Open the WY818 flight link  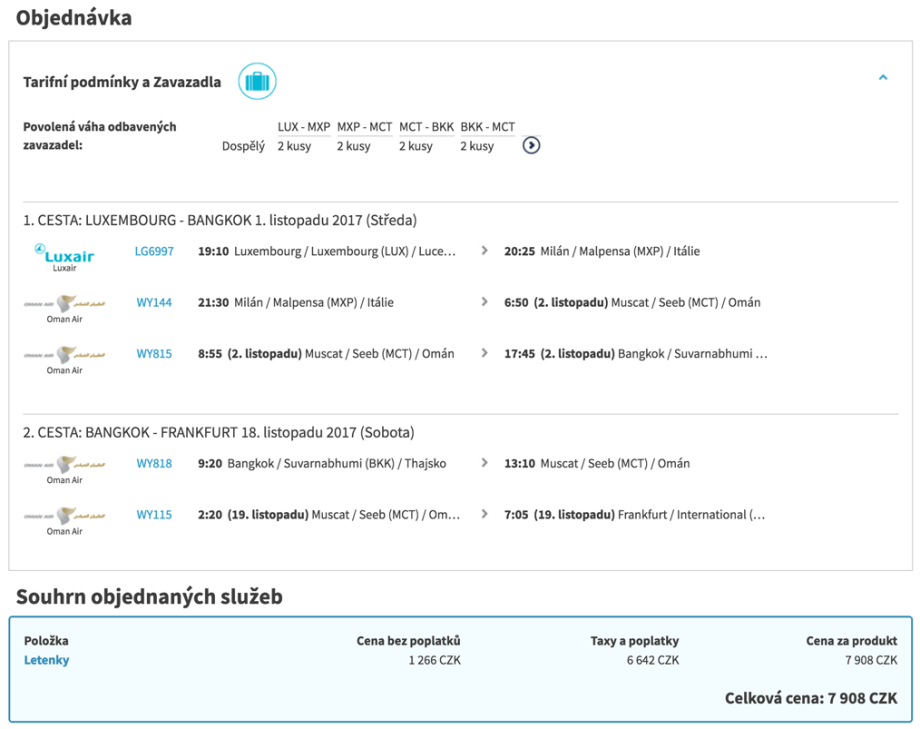[x=154, y=464]
